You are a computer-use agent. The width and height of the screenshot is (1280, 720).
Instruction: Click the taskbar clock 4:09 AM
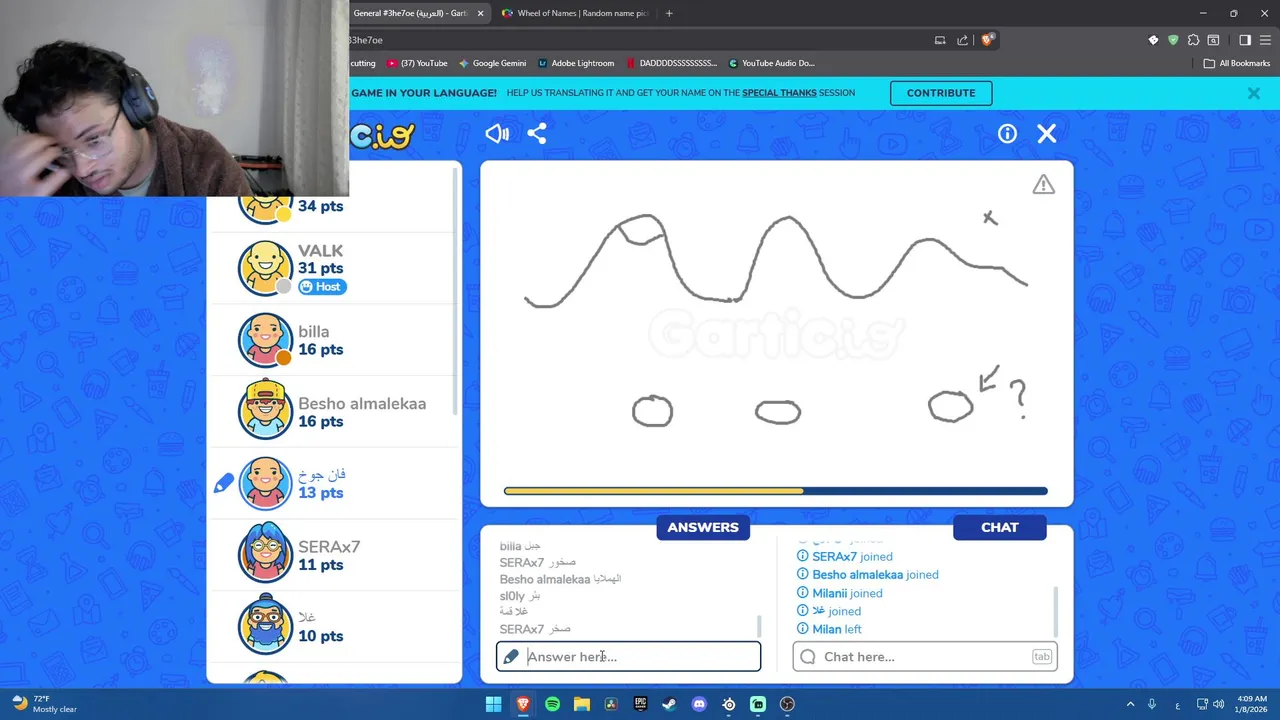pyautogui.click(x=1251, y=704)
